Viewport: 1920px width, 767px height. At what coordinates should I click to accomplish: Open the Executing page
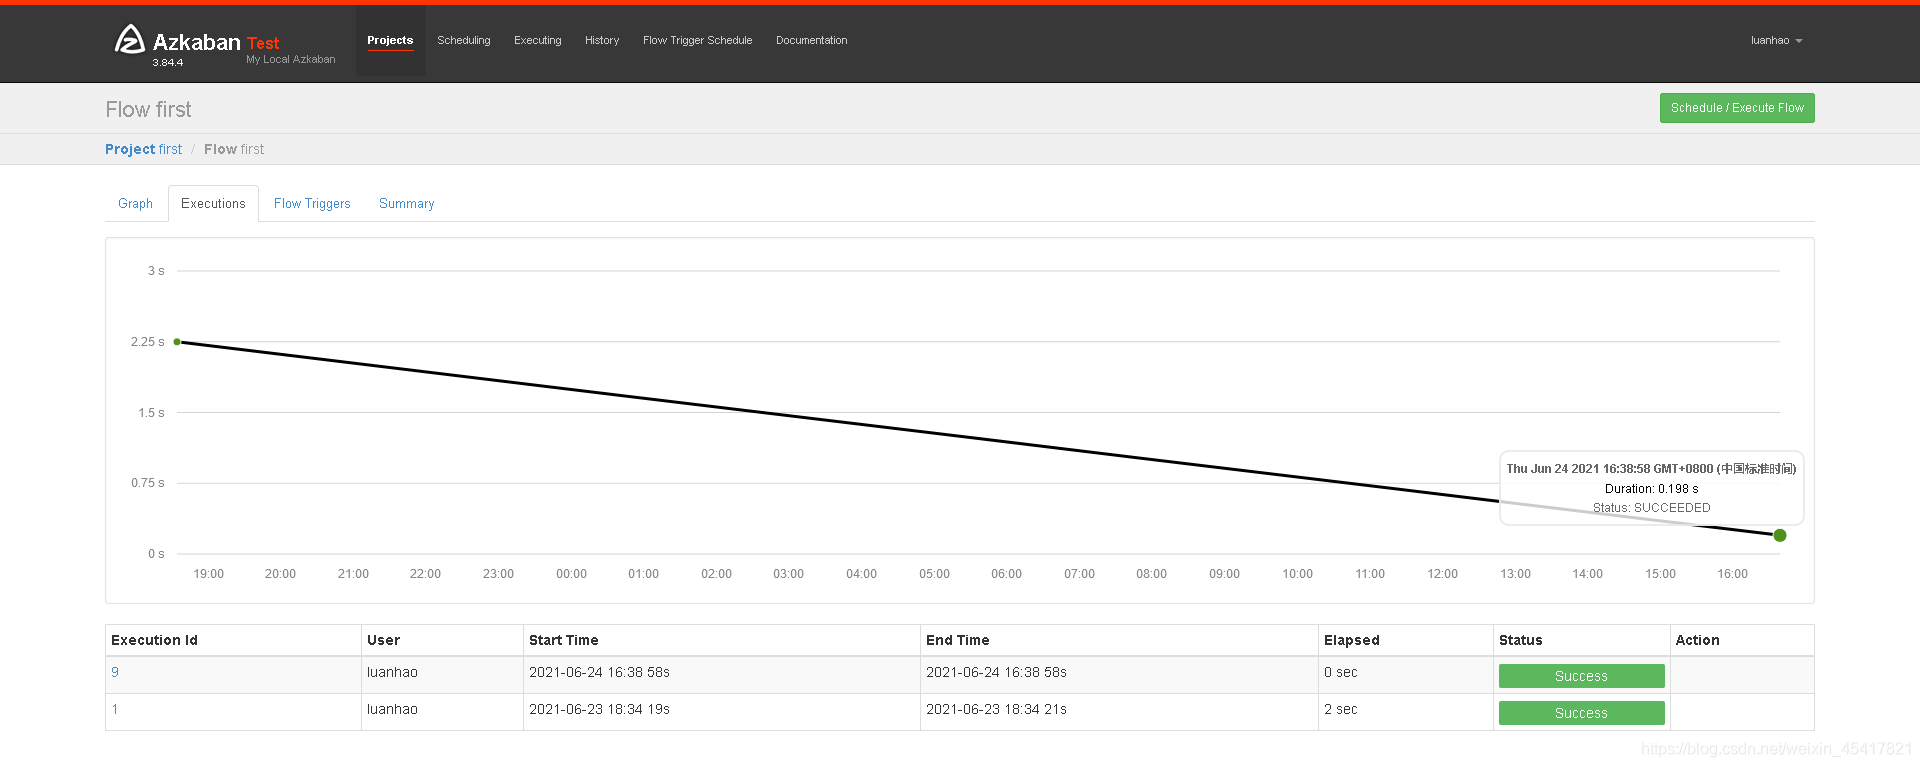pyautogui.click(x=538, y=40)
